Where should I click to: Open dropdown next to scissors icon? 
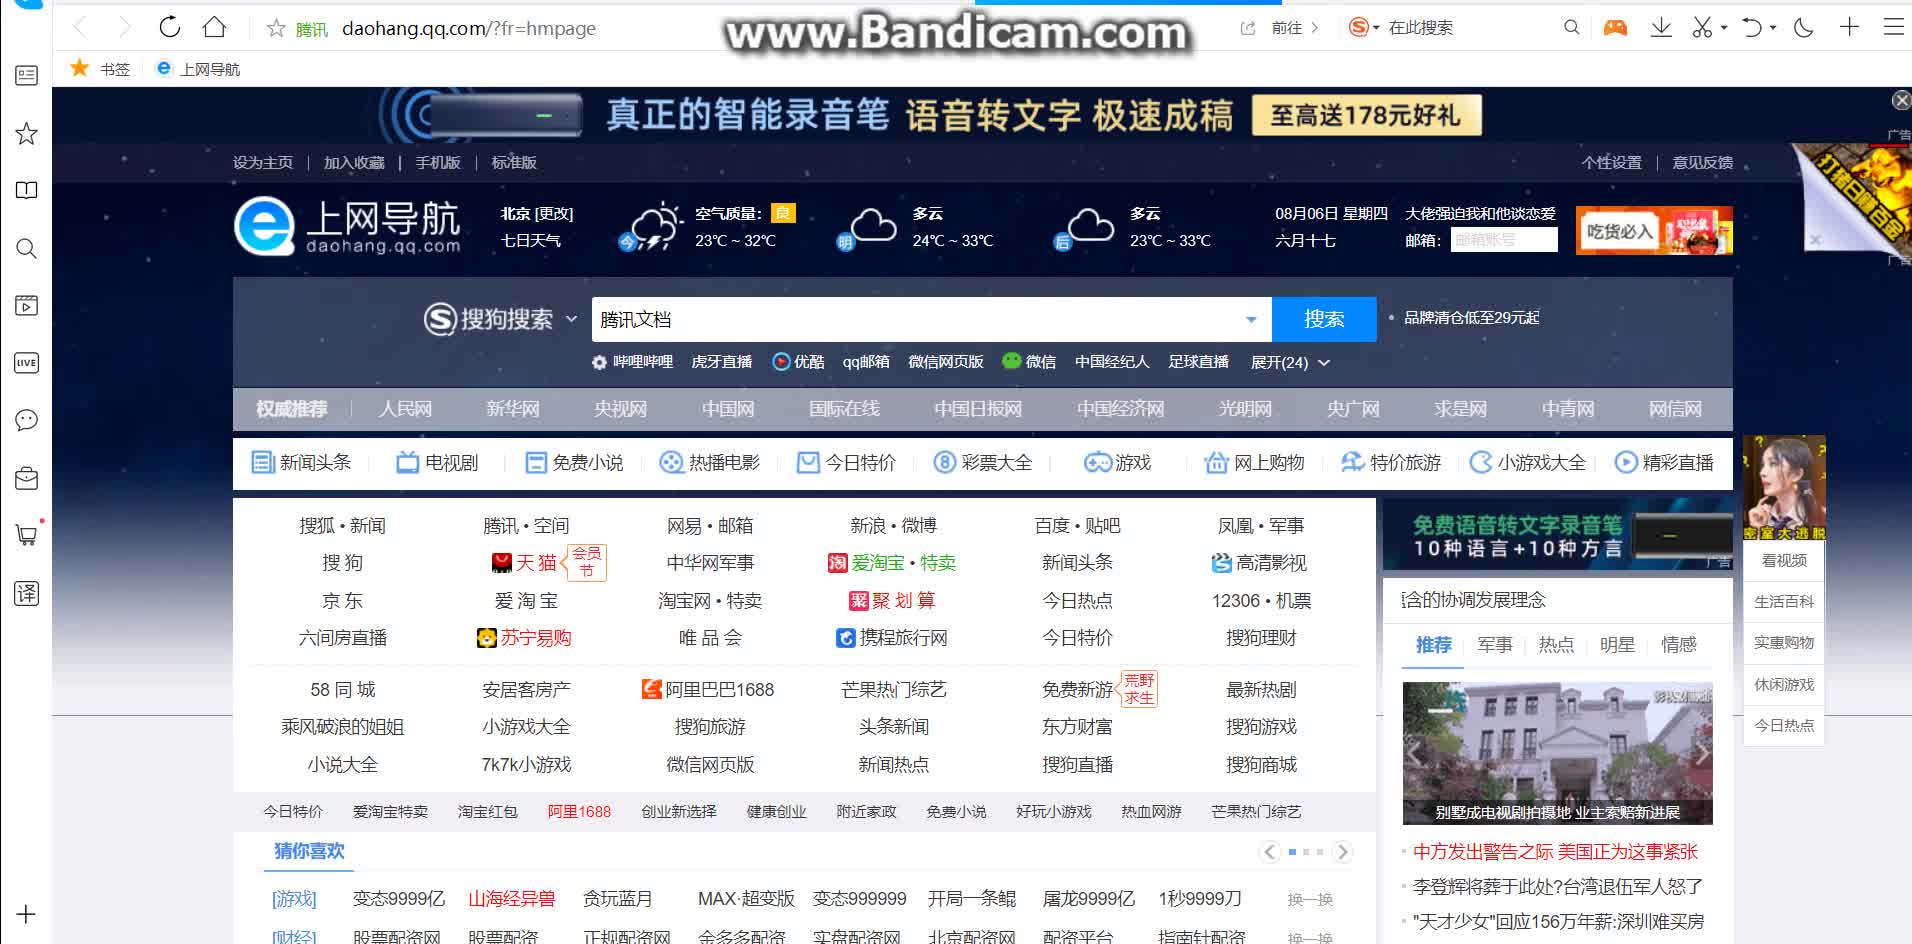(1724, 29)
